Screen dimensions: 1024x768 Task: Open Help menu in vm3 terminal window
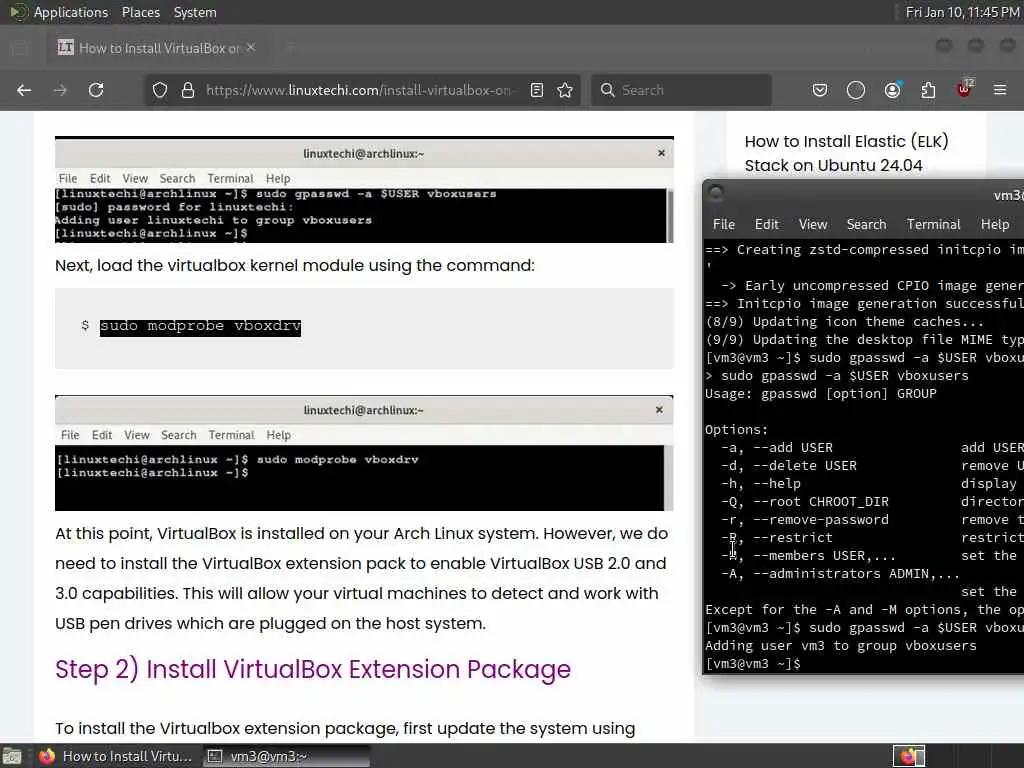995,224
